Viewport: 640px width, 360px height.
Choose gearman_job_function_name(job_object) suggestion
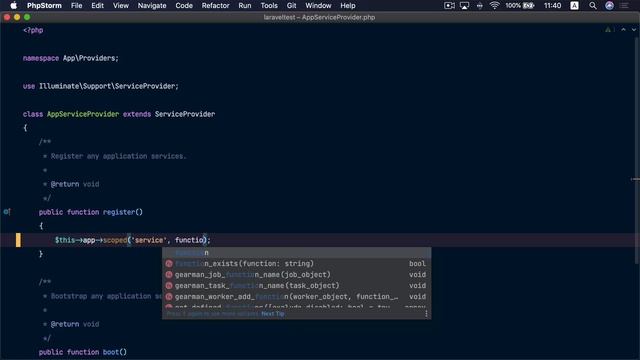pyautogui.click(x=296, y=275)
